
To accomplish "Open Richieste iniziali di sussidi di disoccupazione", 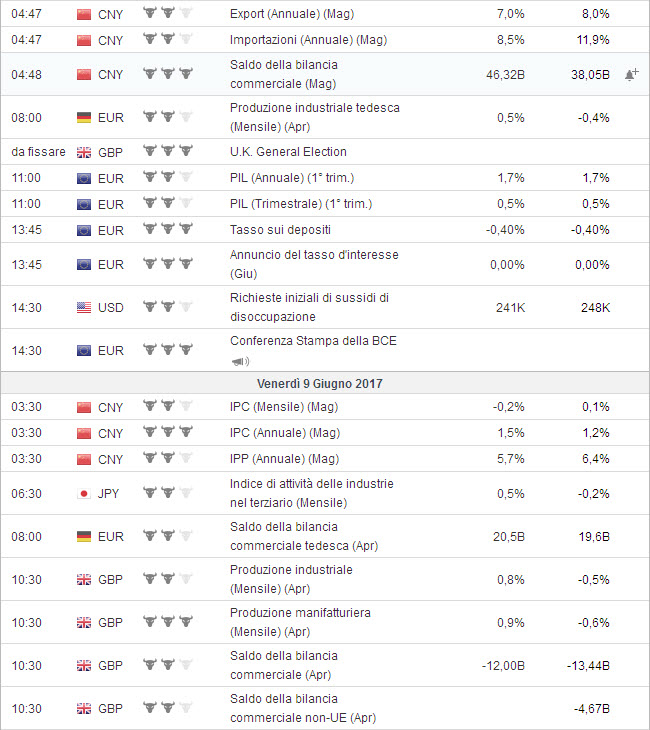I will click(309, 307).
